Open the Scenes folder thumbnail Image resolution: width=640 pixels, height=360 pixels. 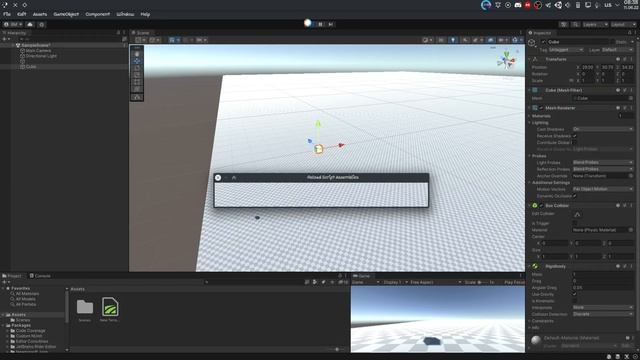(85, 307)
